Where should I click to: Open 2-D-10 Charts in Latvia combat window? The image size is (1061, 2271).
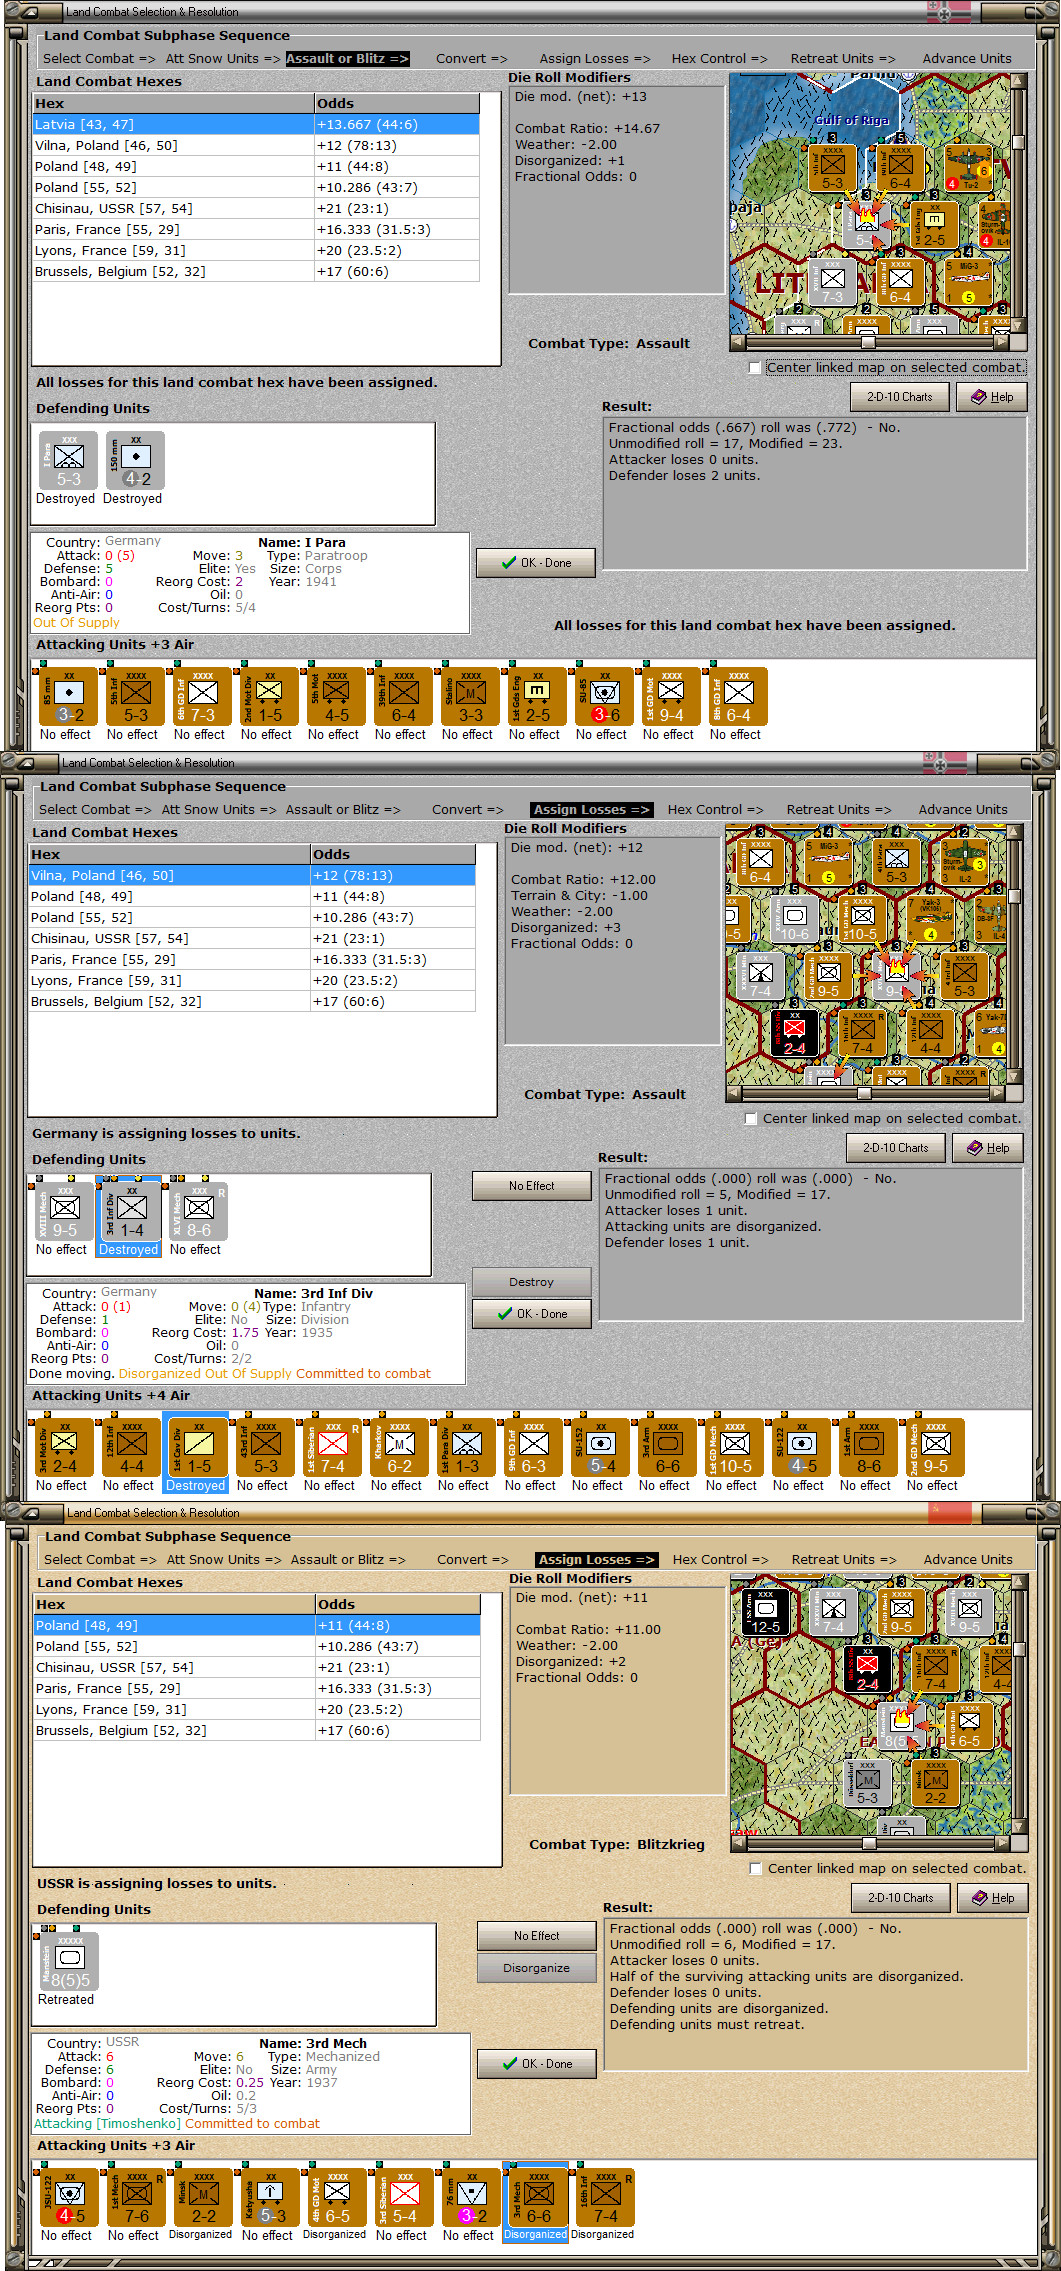899,397
